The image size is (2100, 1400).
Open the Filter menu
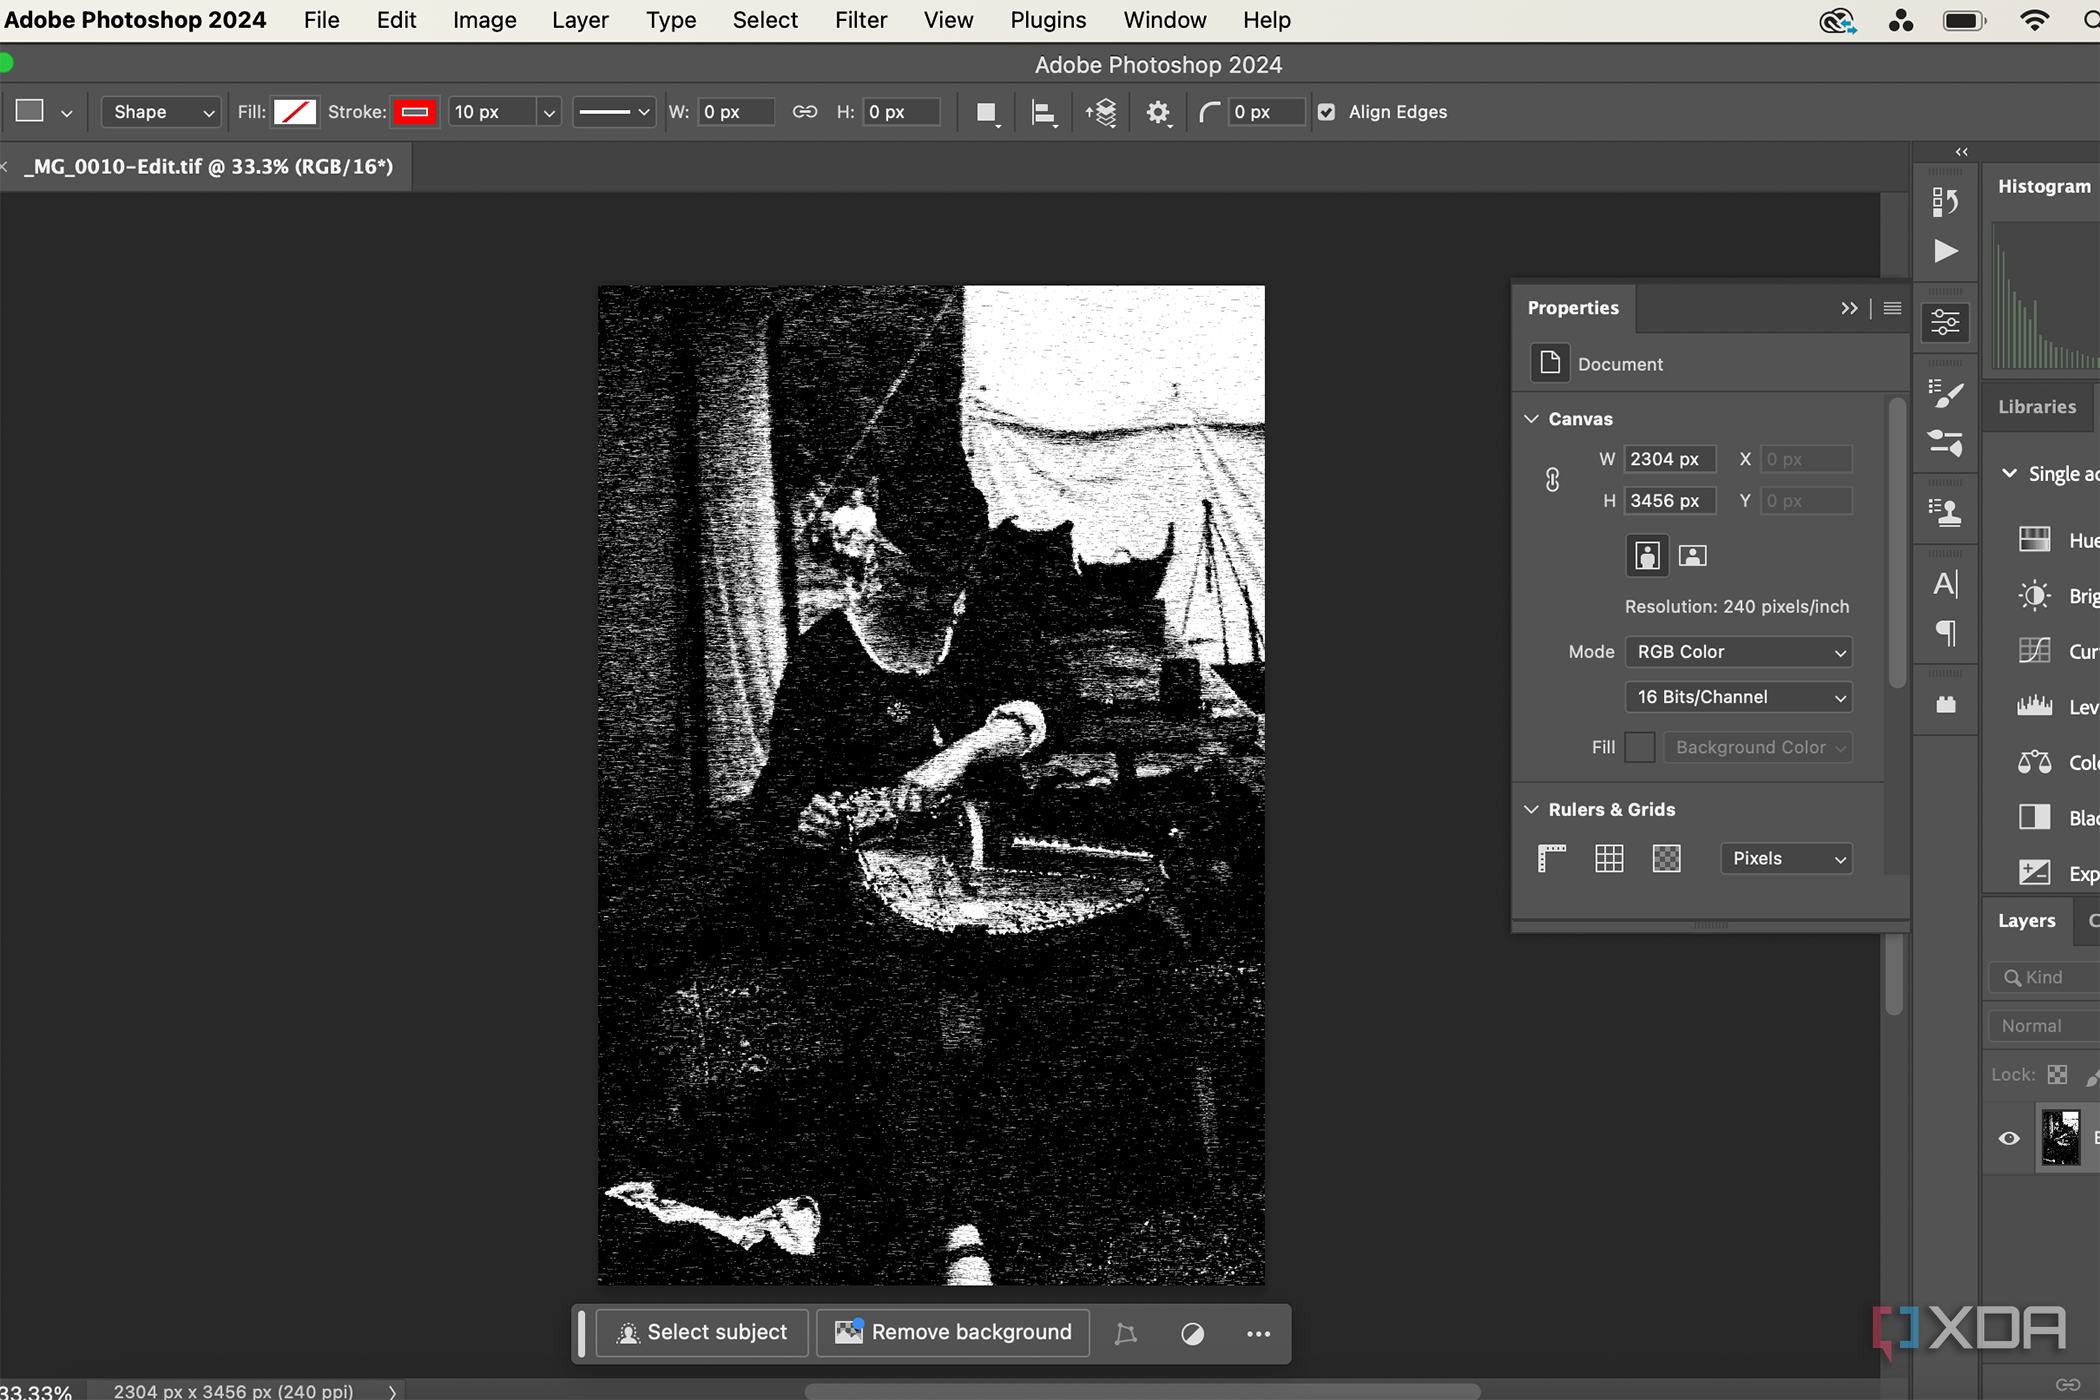(x=860, y=20)
